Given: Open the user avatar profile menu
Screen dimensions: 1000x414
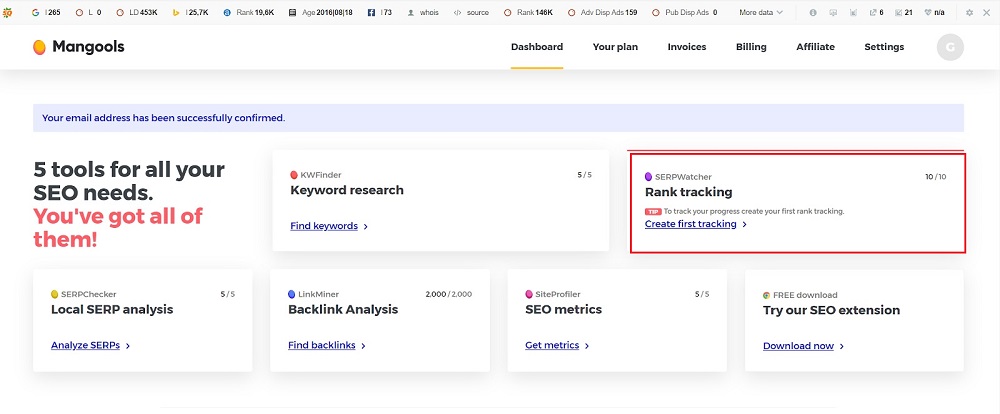Looking at the screenshot, I should click(950, 47).
